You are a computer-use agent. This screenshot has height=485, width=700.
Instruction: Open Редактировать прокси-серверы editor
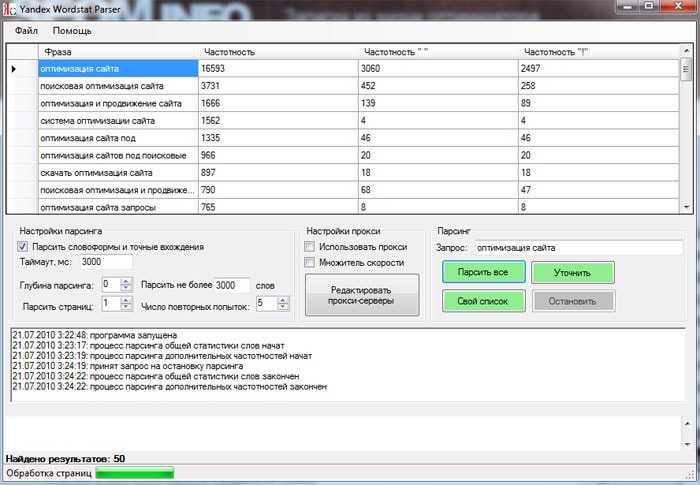361,295
